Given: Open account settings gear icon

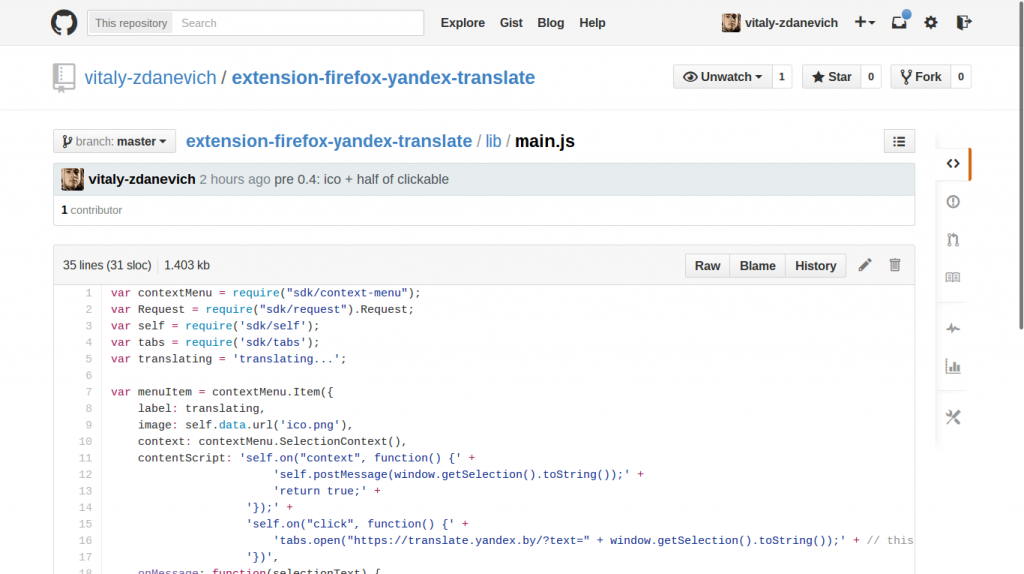Looking at the screenshot, I should pyautogui.click(x=931, y=23).
